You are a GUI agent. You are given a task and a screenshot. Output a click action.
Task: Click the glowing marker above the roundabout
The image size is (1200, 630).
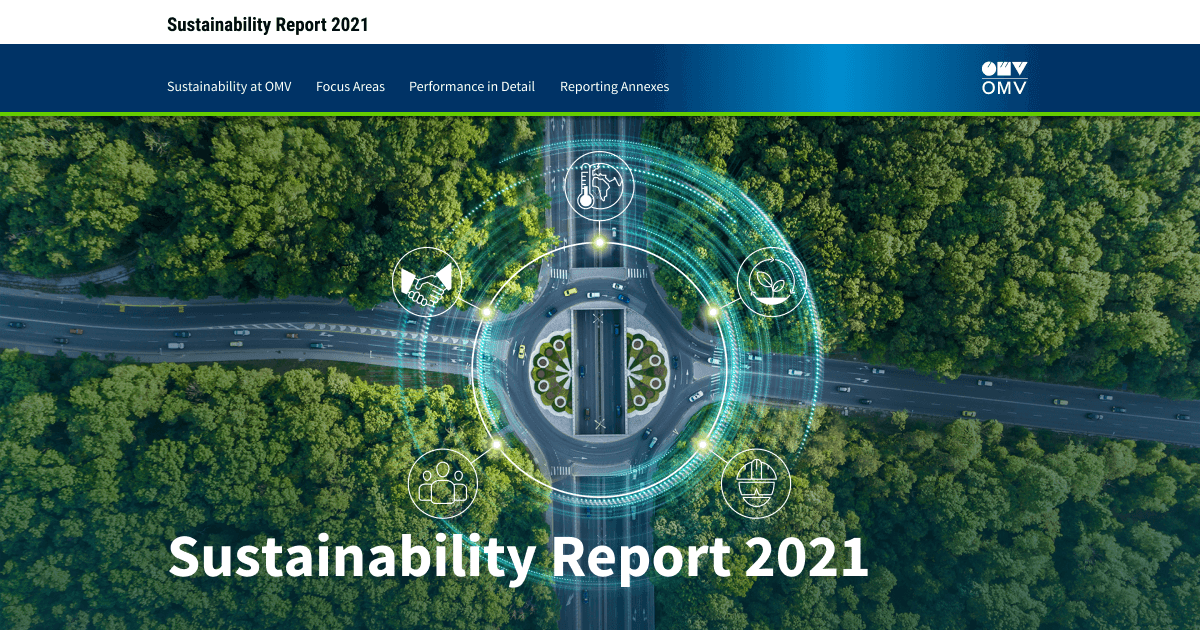click(600, 240)
